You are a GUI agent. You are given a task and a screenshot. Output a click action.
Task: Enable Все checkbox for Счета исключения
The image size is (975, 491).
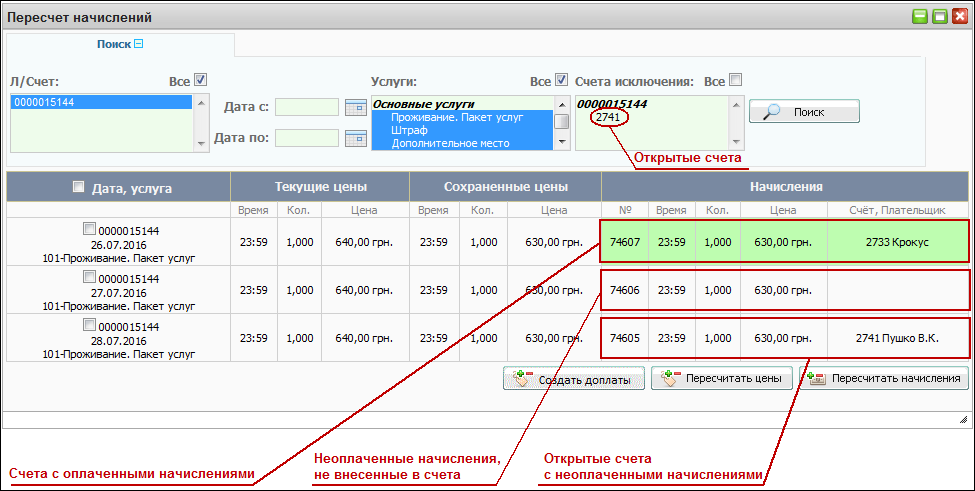point(736,80)
